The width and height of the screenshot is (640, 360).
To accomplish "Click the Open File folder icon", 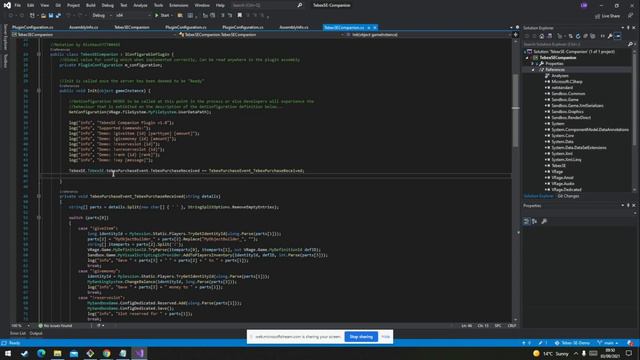I will point(43,16).
